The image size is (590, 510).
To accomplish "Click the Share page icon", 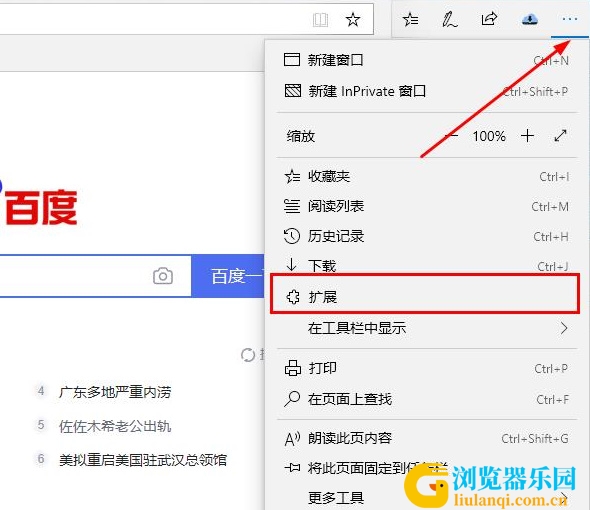I will coord(489,19).
